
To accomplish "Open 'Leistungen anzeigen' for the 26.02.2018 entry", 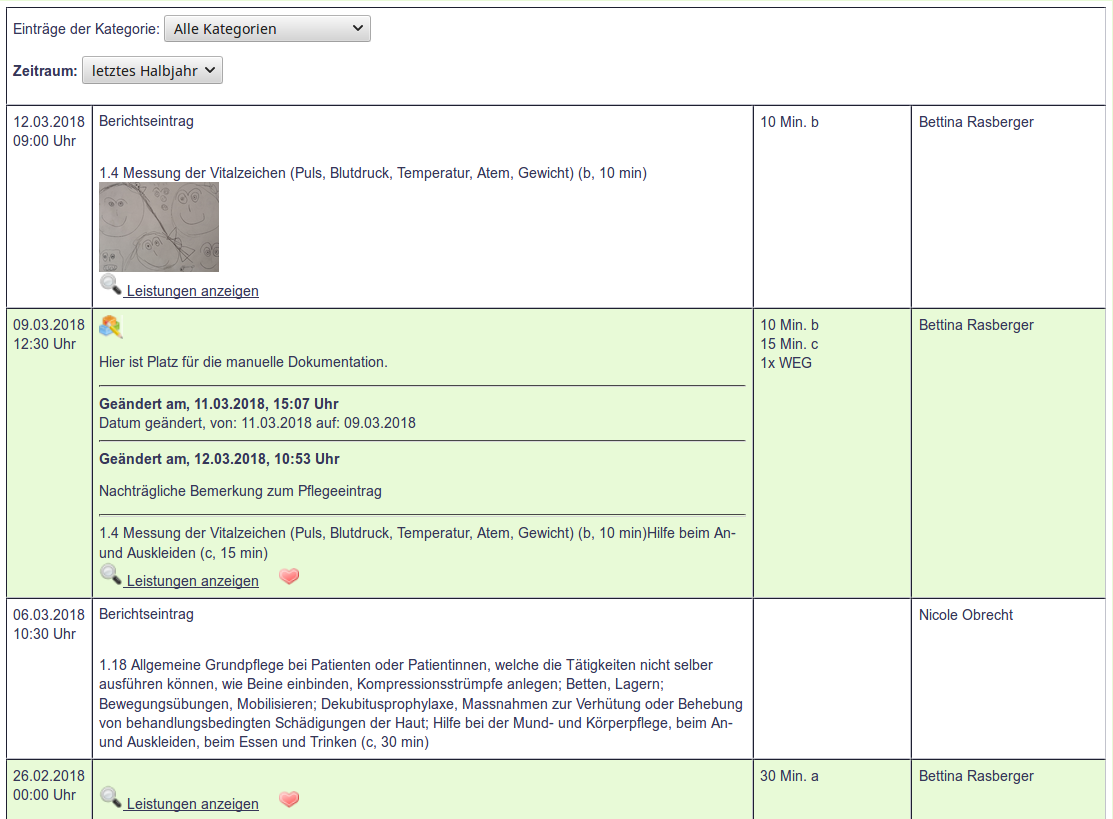I will tap(192, 804).
